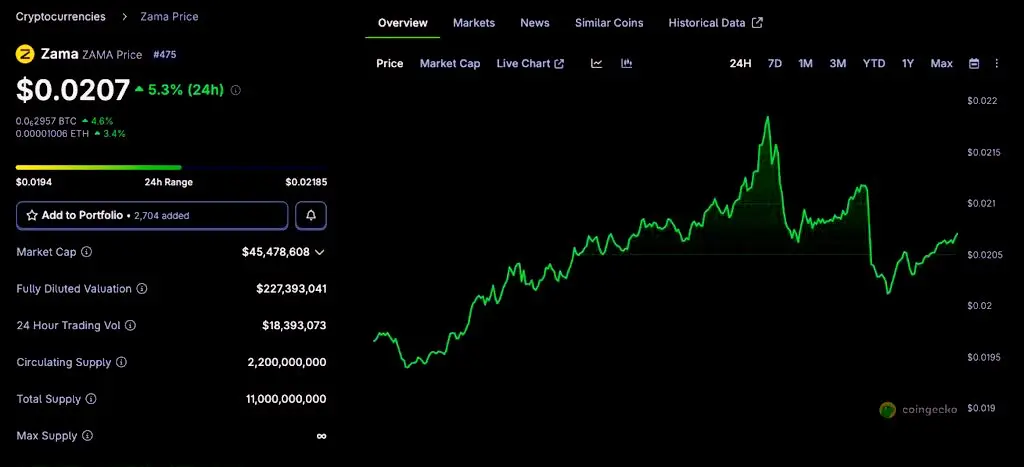Open the Overview tab
This screenshot has width=1024, height=467.
point(403,23)
